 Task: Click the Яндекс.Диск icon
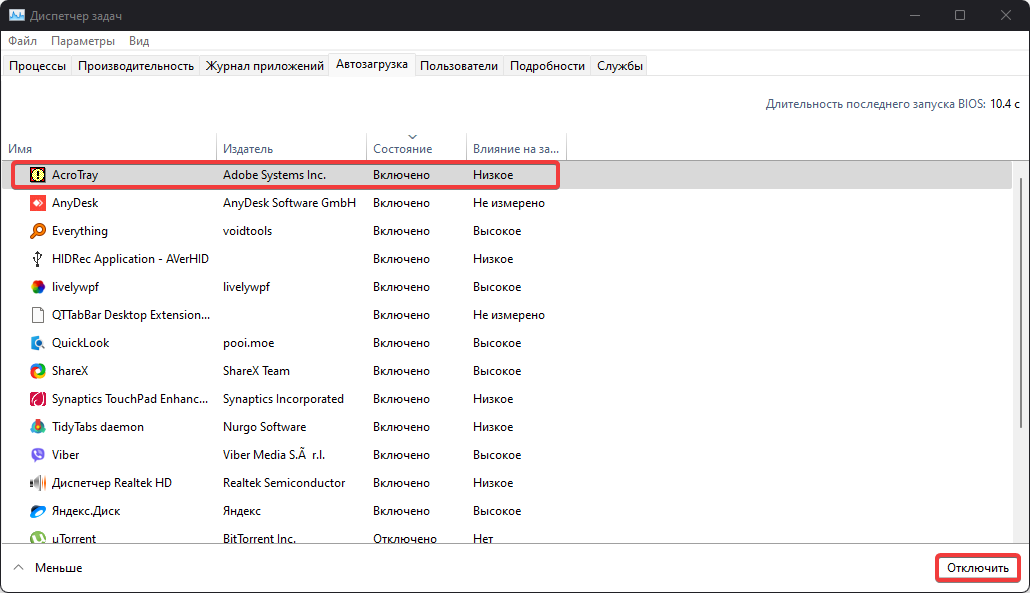tap(38, 511)
